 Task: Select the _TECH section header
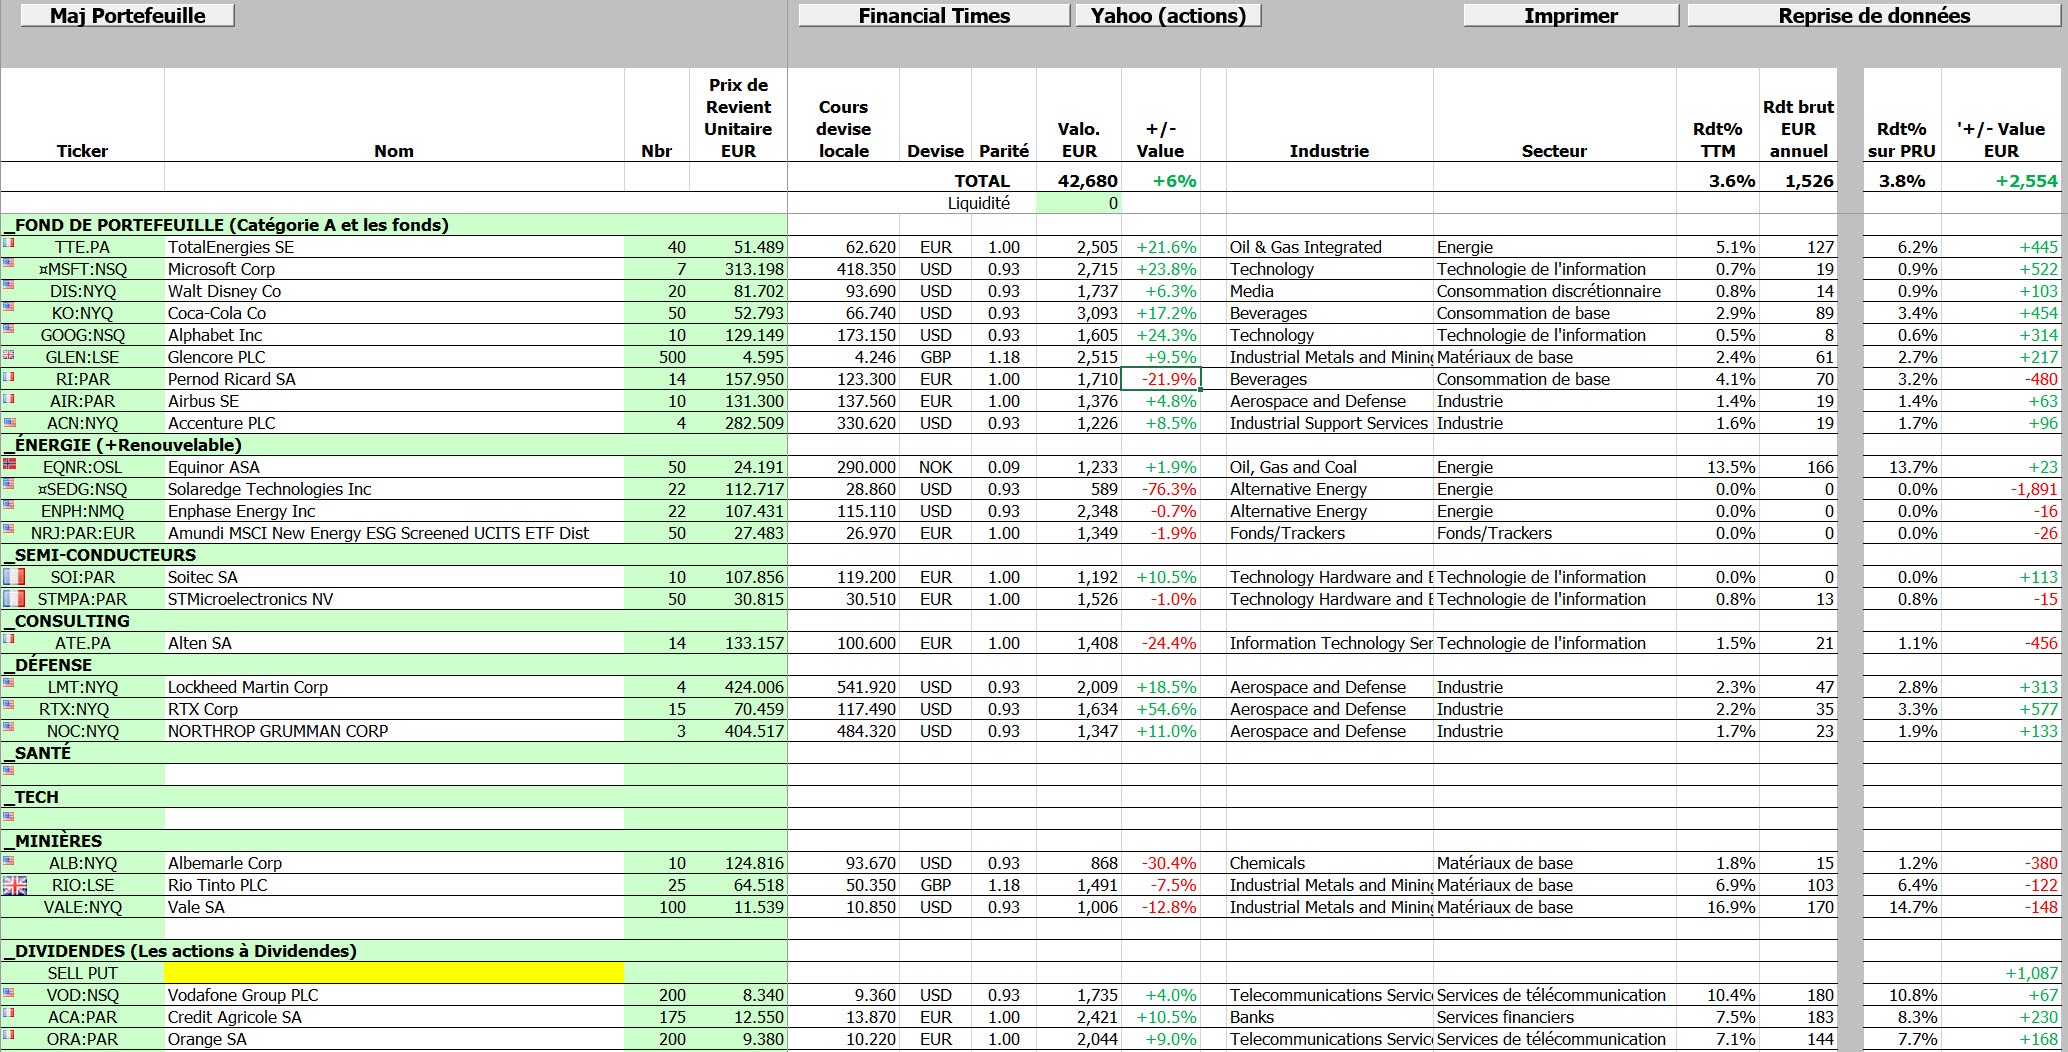coord(394,797)
